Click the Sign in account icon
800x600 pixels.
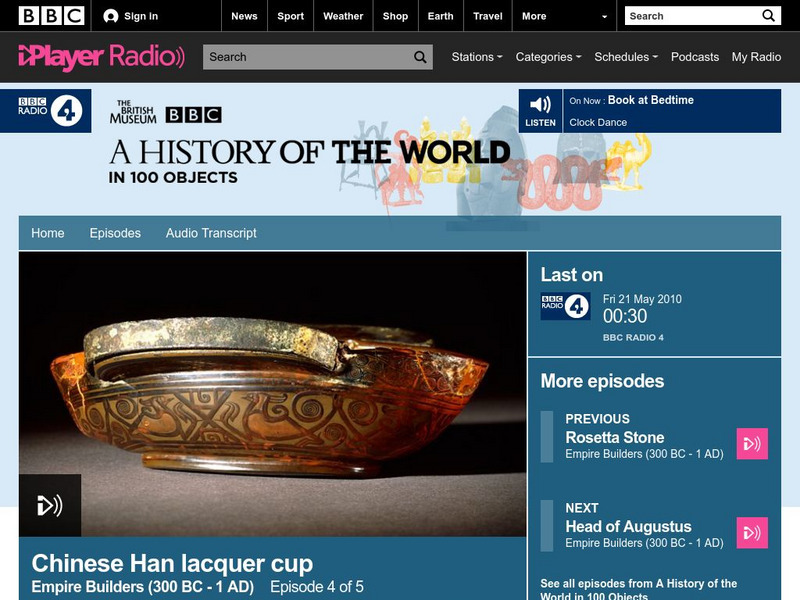[x=110, y=16]
